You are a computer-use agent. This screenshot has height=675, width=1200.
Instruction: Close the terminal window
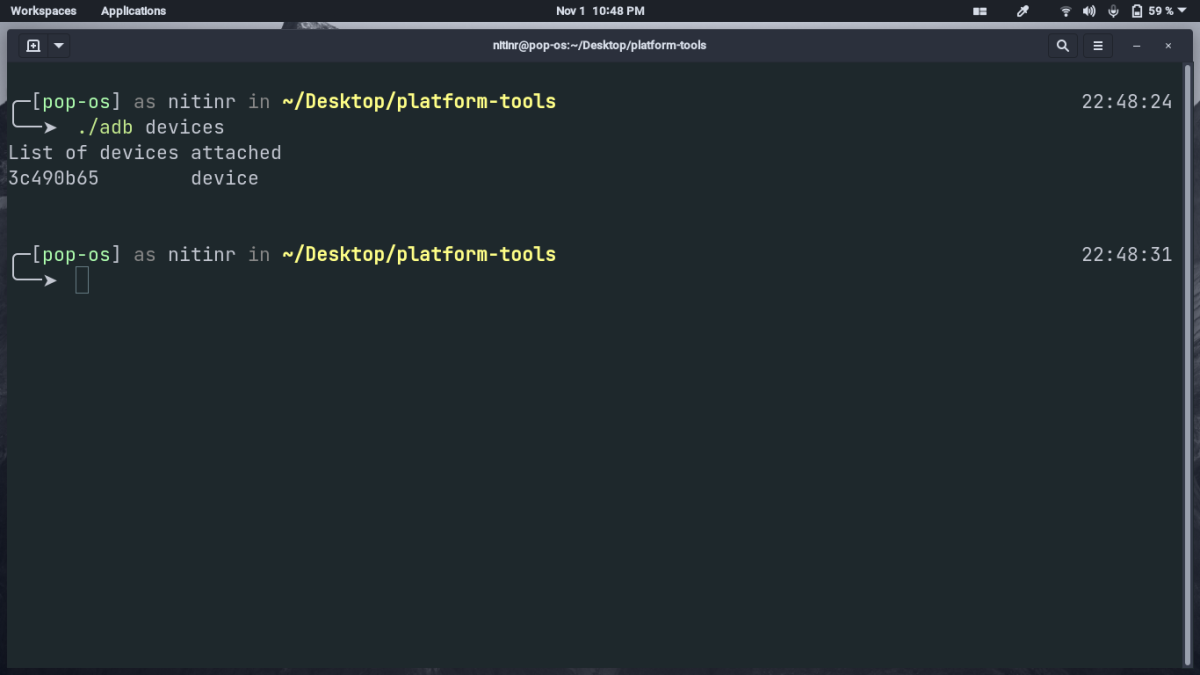coord(1168,45)
